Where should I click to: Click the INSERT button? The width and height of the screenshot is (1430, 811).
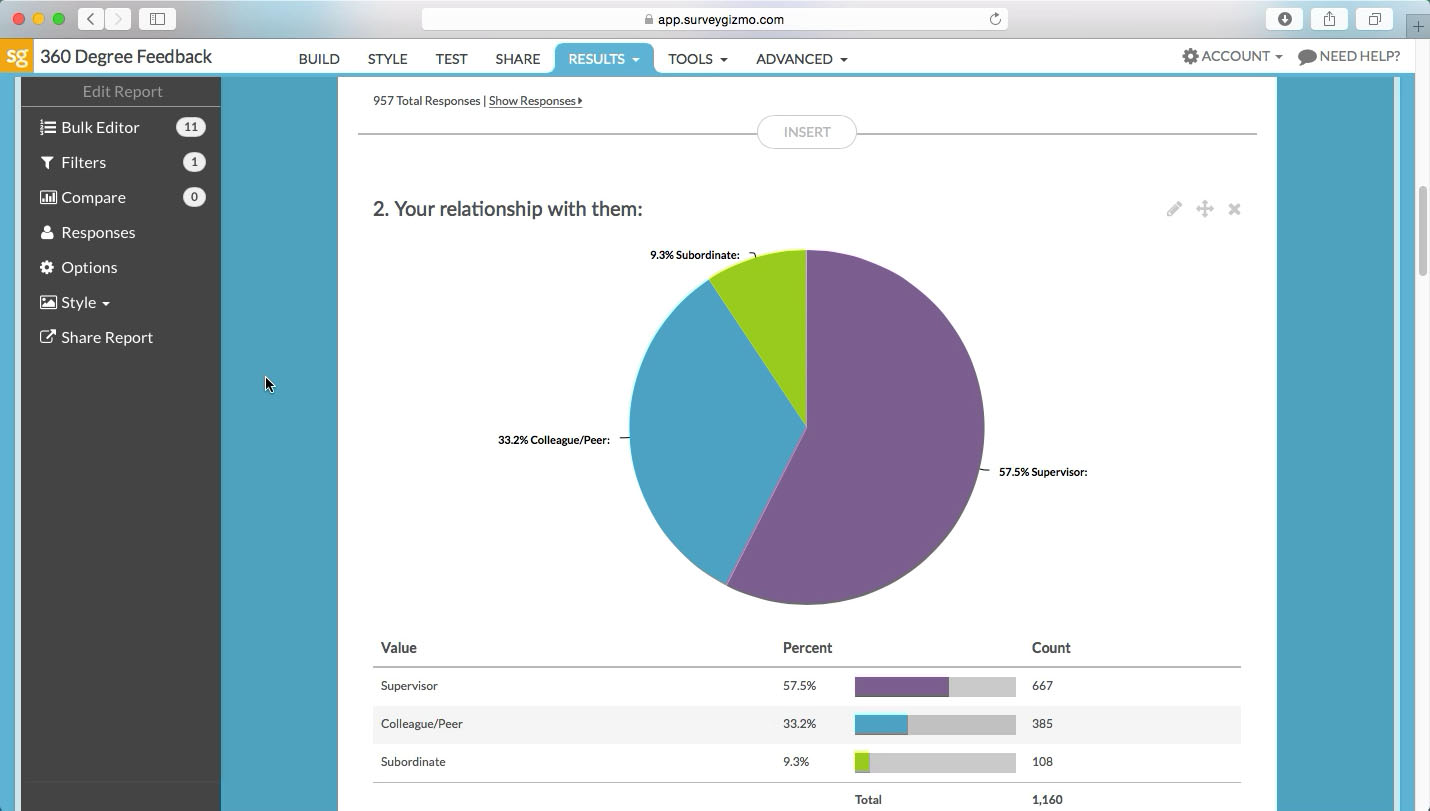806,131
